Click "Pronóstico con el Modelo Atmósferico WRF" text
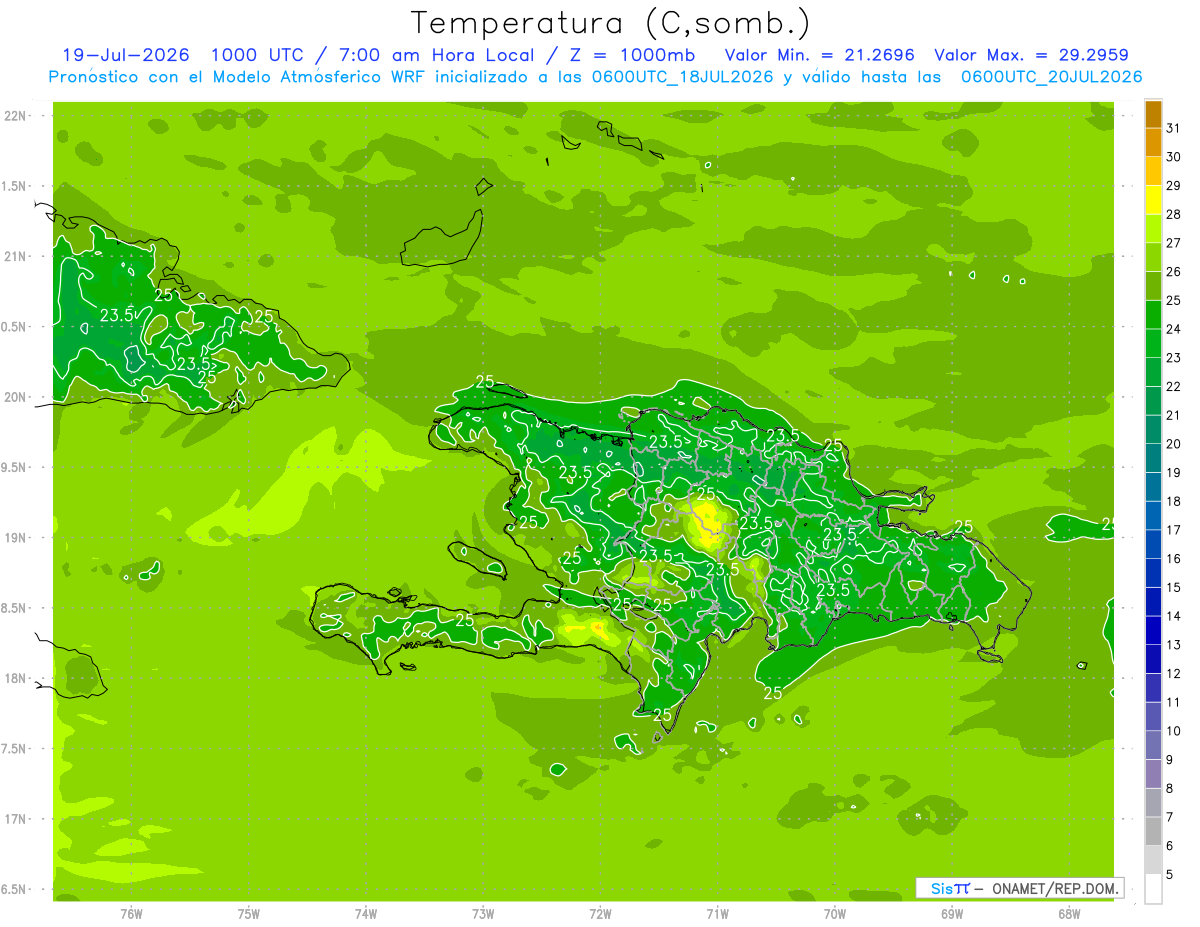The image size is (1200, 927). click(239, 77)
